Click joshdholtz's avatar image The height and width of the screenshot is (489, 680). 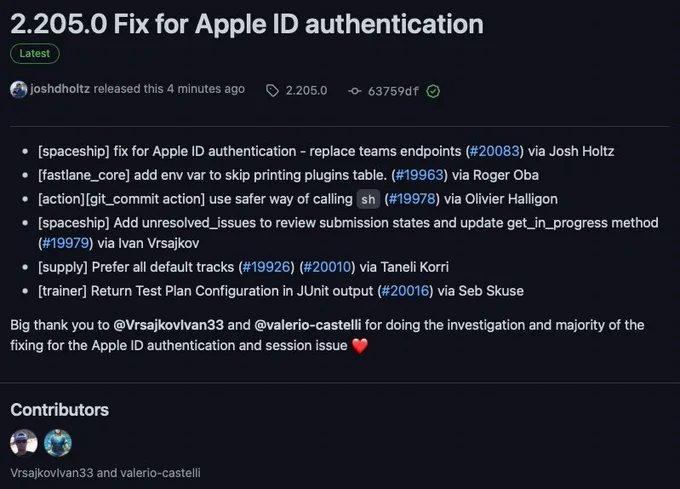19,90
